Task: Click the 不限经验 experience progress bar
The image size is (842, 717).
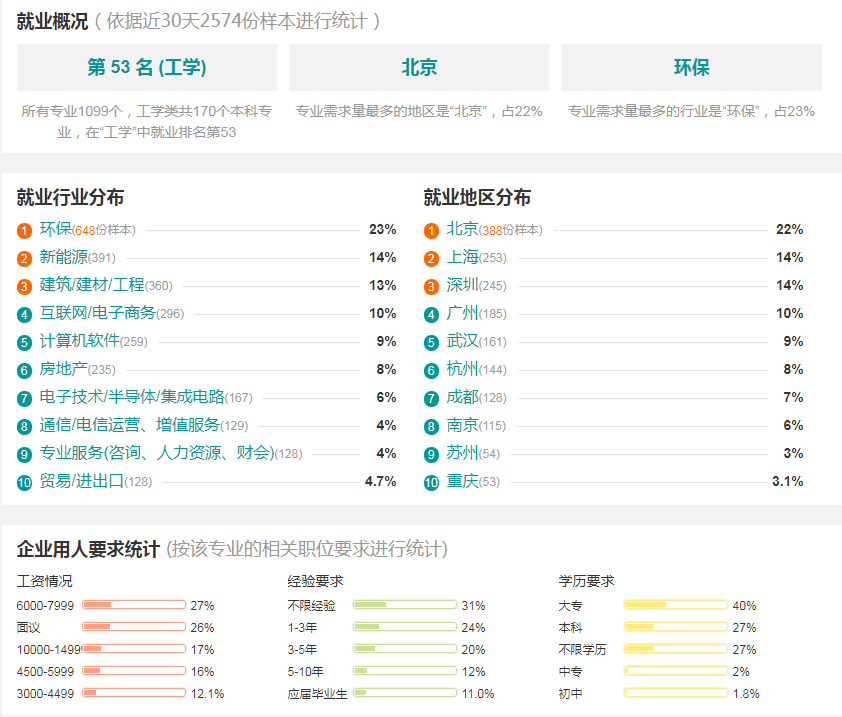Action: (x=405, y=605)
